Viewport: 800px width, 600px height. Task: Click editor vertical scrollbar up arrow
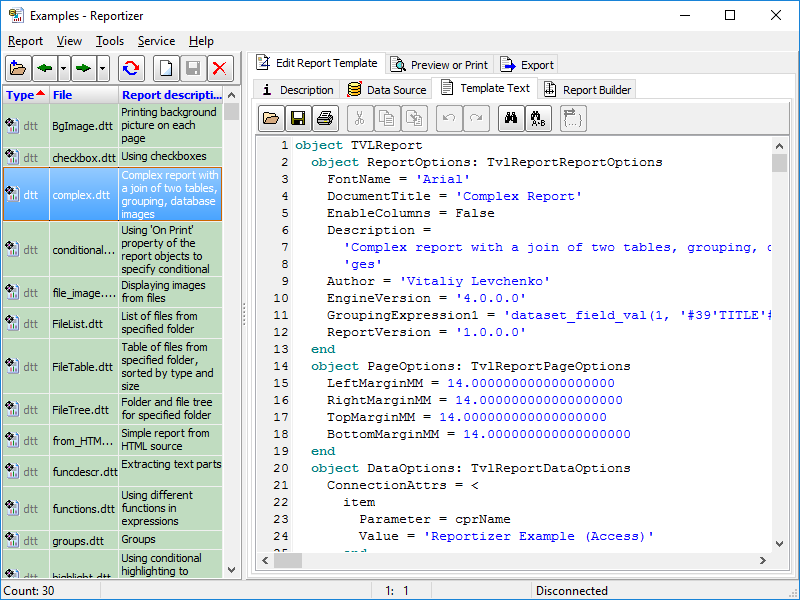779,146
